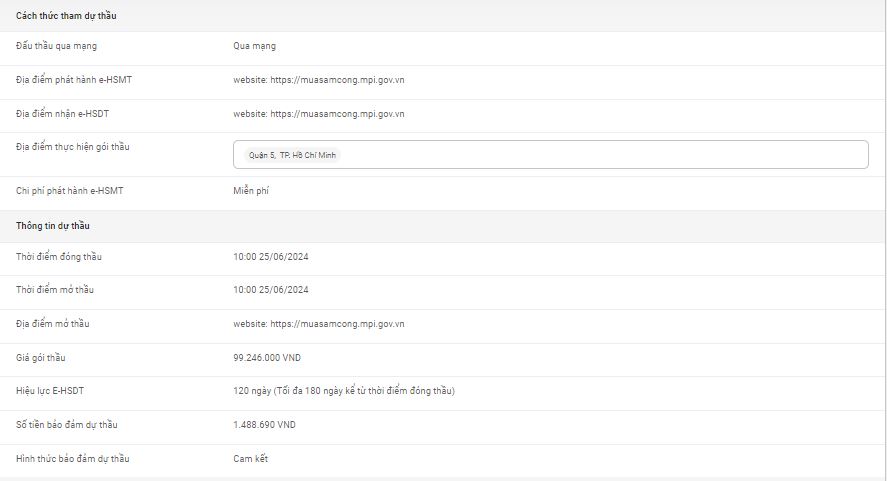Image resolution: width=887 pixels, height=481 pixels.
Task: Click the 'Hình thức bảo đảm dự thầu' label
Action: pos(72,459)
